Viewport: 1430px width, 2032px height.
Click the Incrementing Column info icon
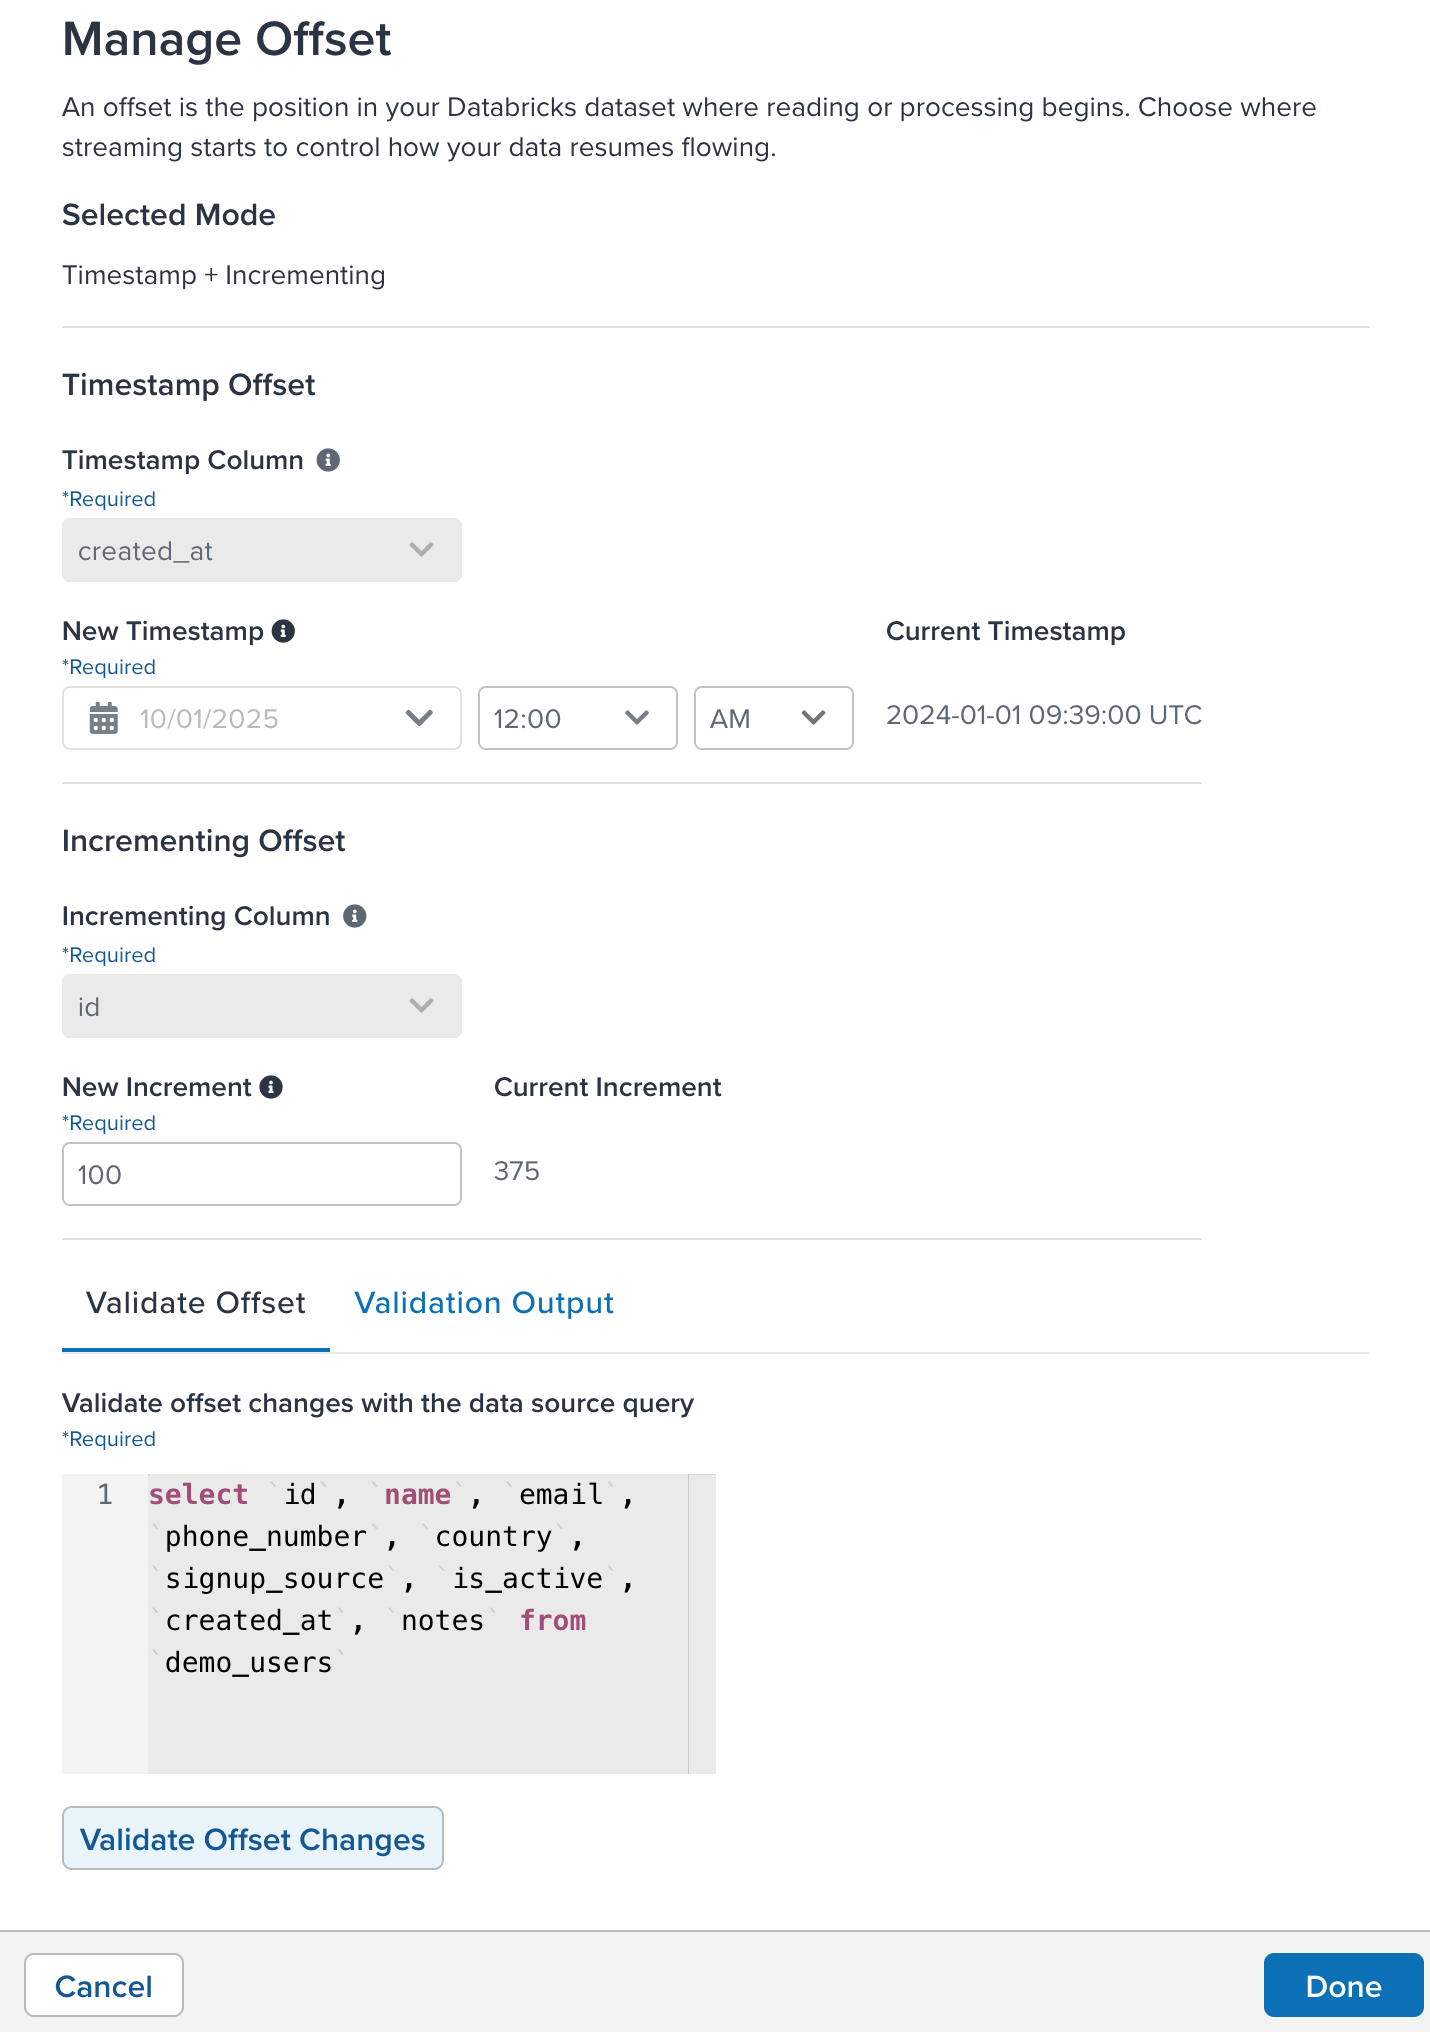coord(355,916)
